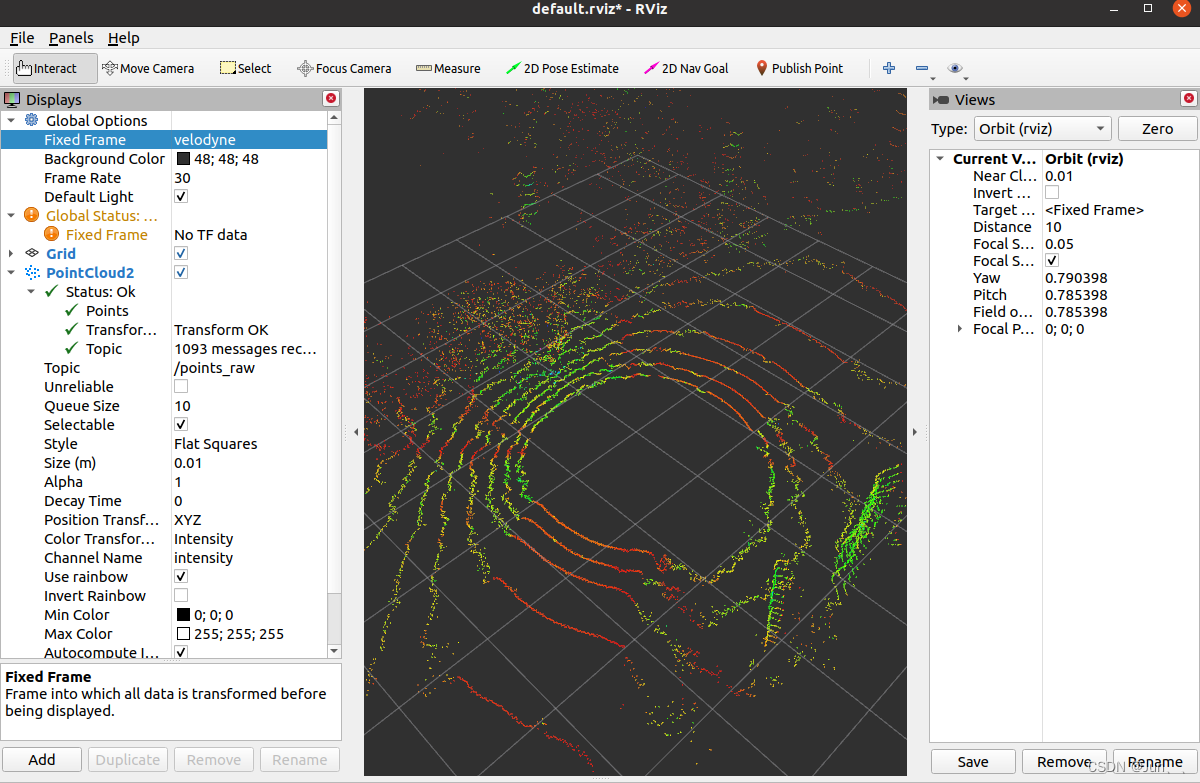Screen dimensions: 1200x783
Task: Click the minus remove-tool icon
Action: (x=922, y=68)
